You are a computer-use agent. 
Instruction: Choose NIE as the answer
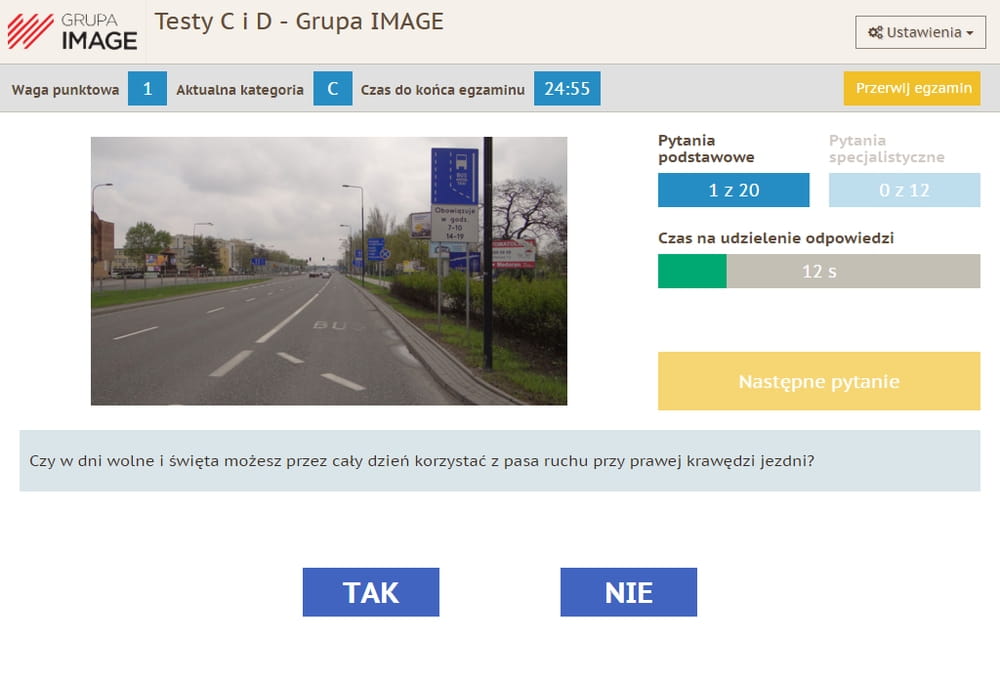[x=628, y=592]
